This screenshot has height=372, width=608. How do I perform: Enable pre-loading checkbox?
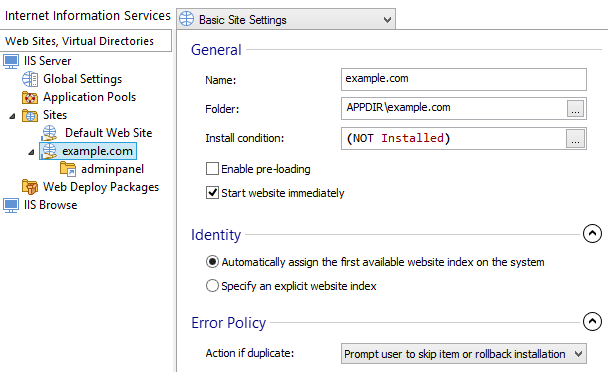[212, 169]
